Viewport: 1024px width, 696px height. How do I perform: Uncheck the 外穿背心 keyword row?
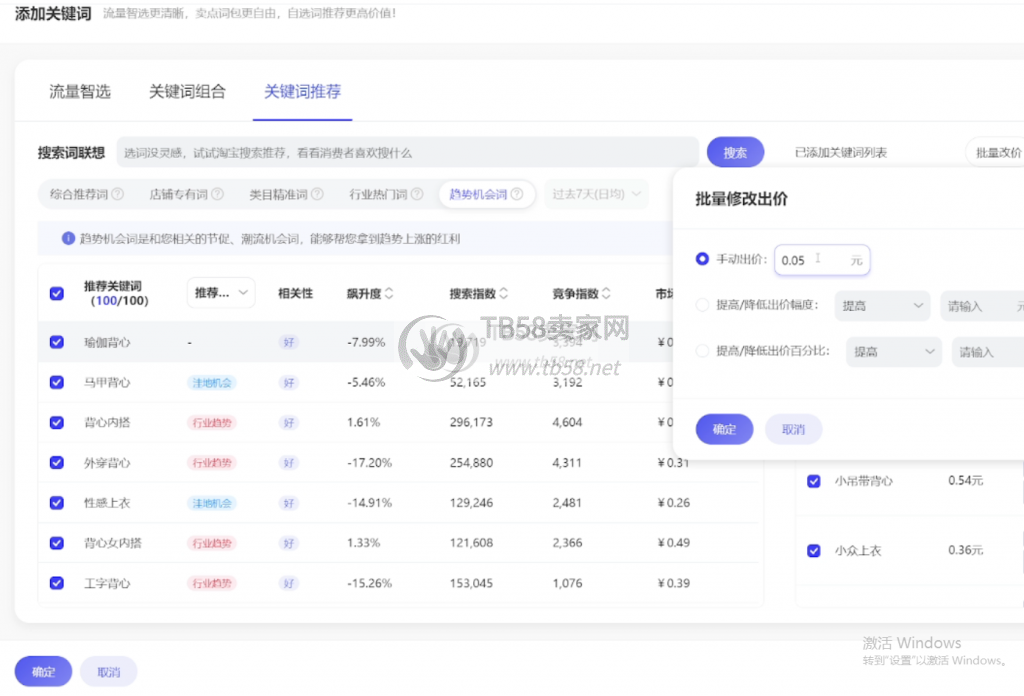57,463
